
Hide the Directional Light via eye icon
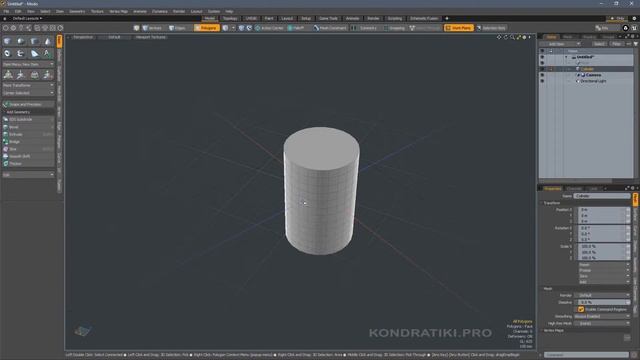coord(542,81)
